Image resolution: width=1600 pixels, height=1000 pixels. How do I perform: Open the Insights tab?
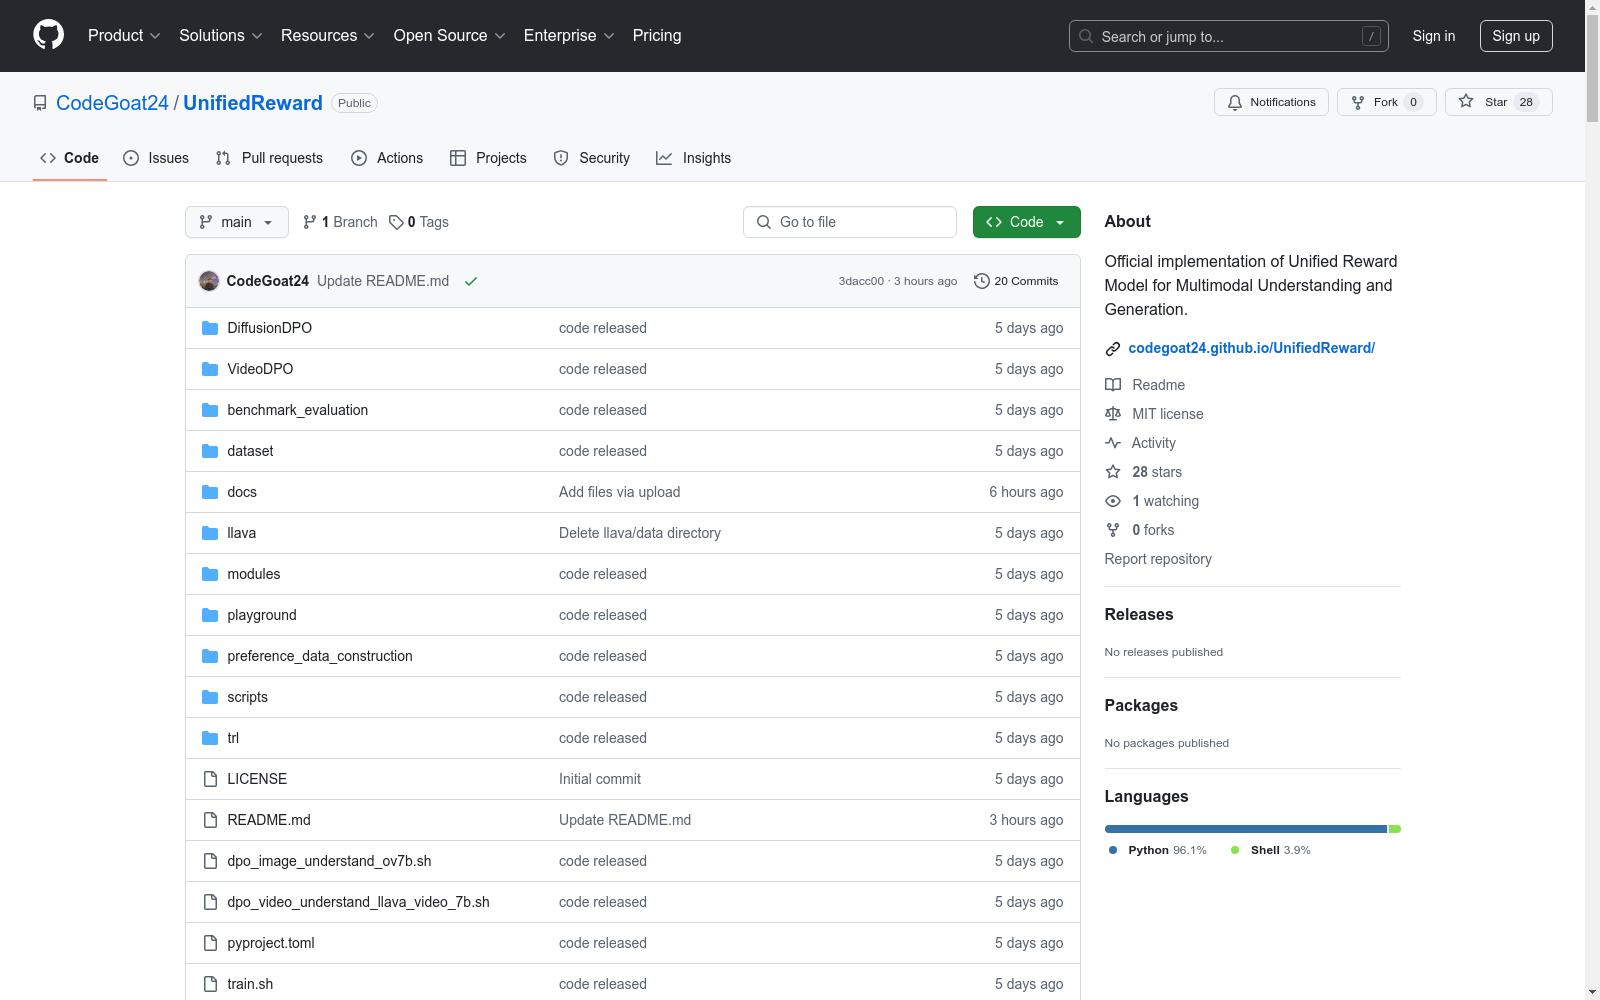point(694,158)
